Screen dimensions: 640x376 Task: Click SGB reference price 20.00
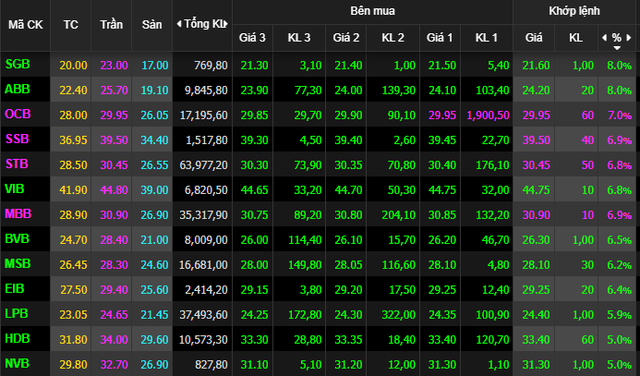pos(73,65)
